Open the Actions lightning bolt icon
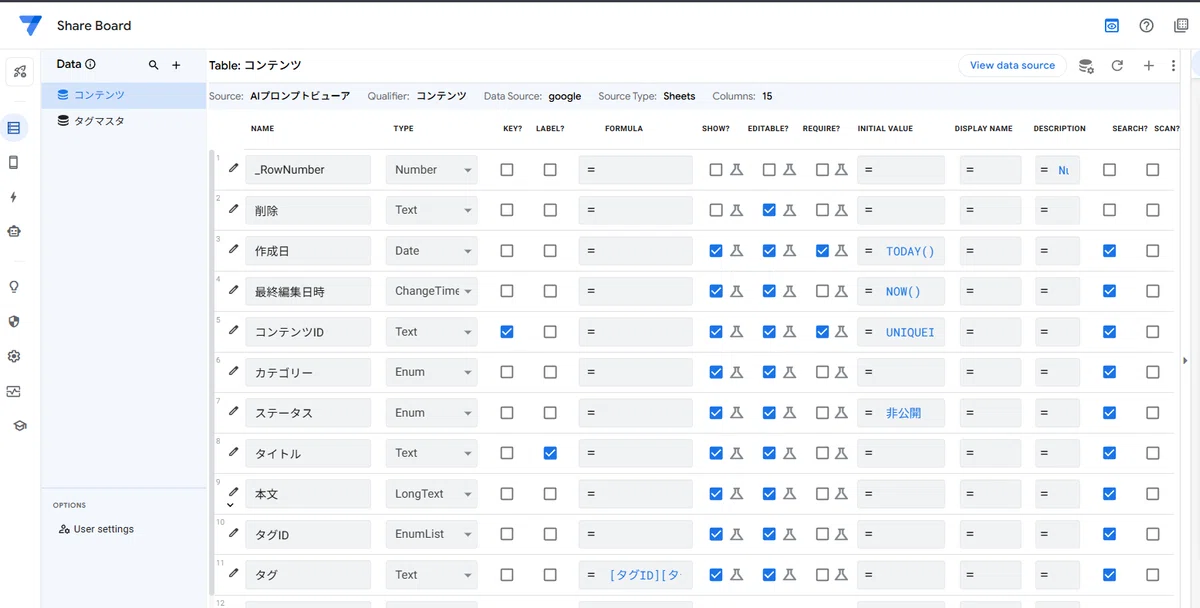The image size is (1200, 608). [14, 197]
